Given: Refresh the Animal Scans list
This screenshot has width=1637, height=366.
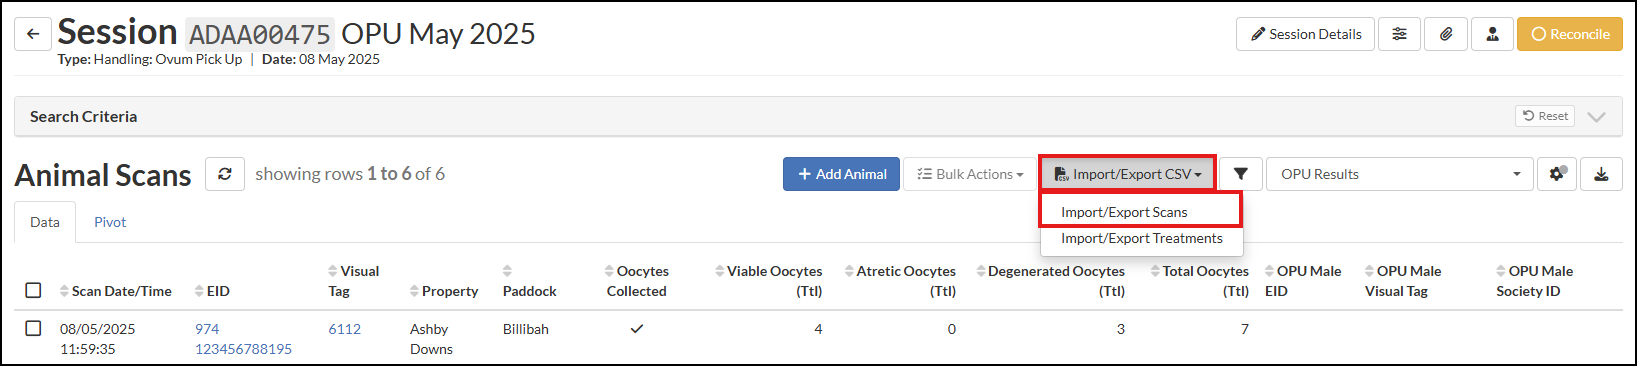Looking at the screenshot, I should click(x=225, y=174).
